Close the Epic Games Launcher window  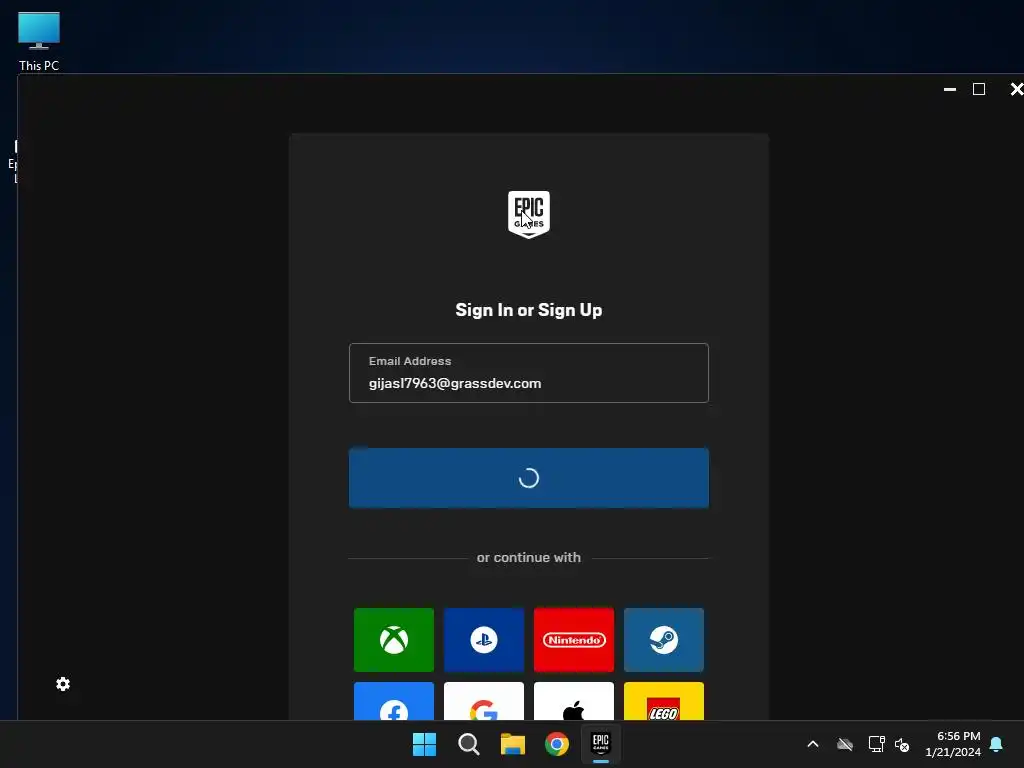(x=1016, y=89)
